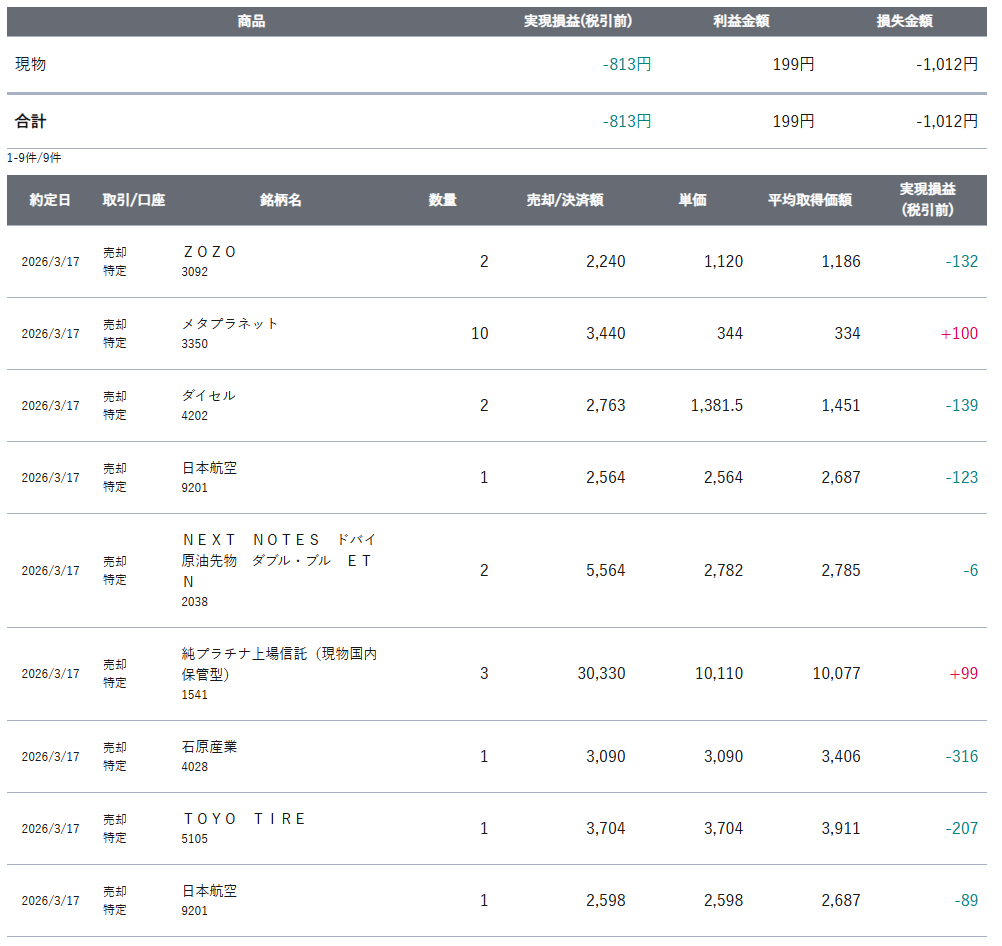Select the ダイセル stock name
The image size is (1002, 946).
point(209,396)
